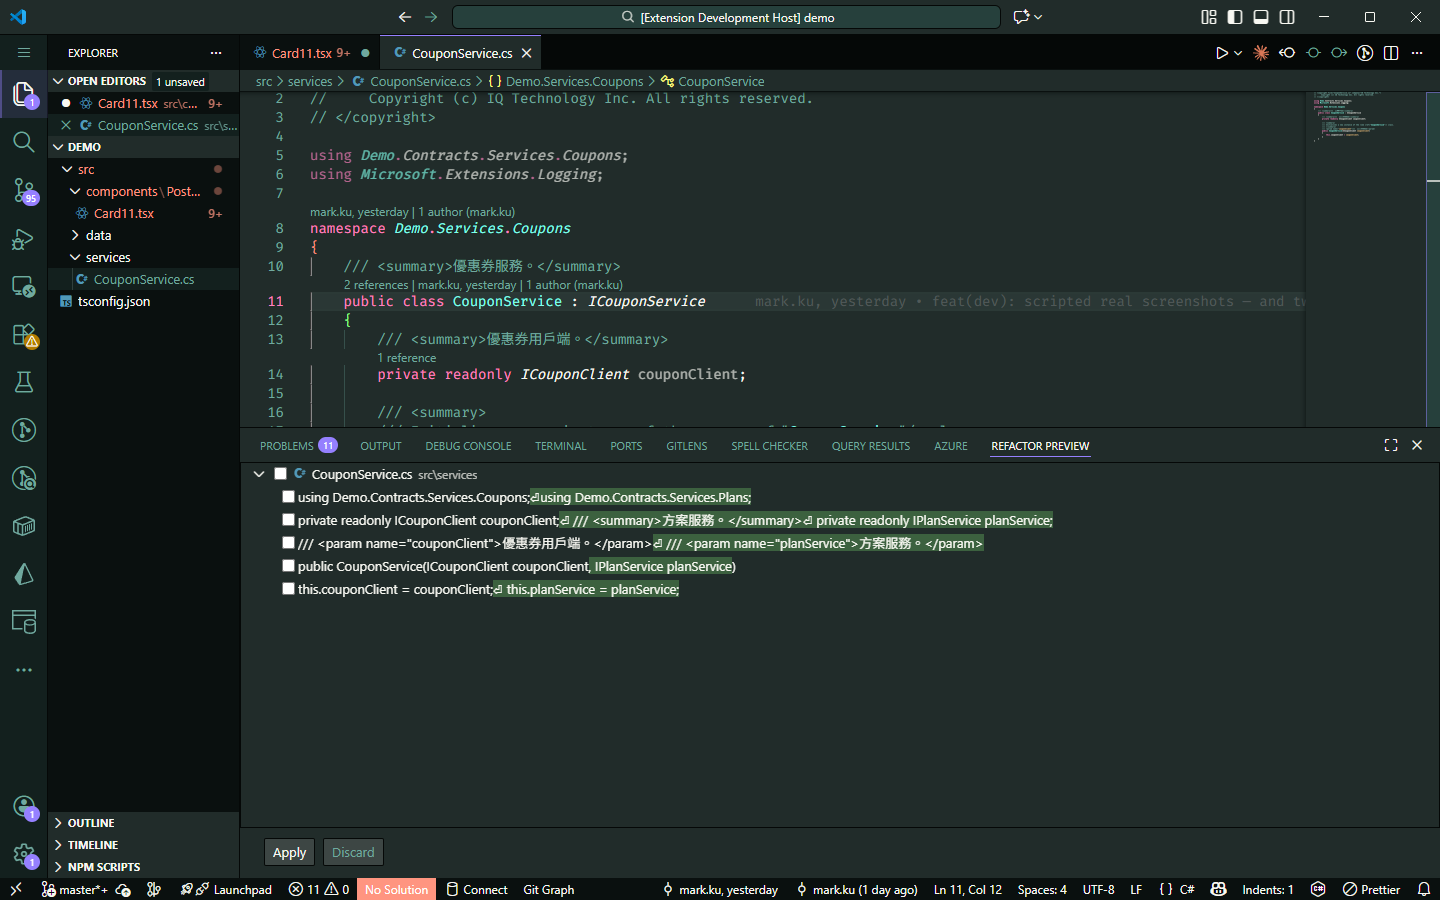The height and width of the screenshot is (900, 1440).
Task: Open the Remote Explorer view
Action: coord(24,286)
